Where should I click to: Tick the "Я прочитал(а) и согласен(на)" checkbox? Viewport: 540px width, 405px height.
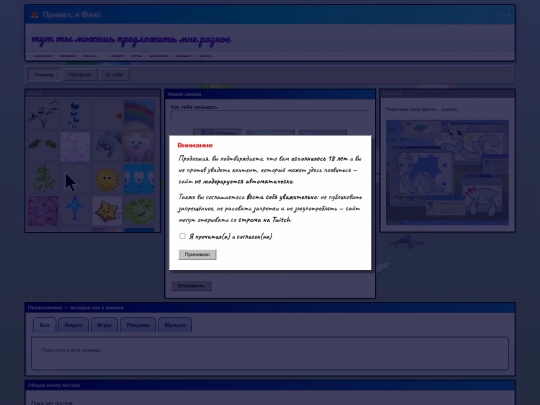coord(182,236)
